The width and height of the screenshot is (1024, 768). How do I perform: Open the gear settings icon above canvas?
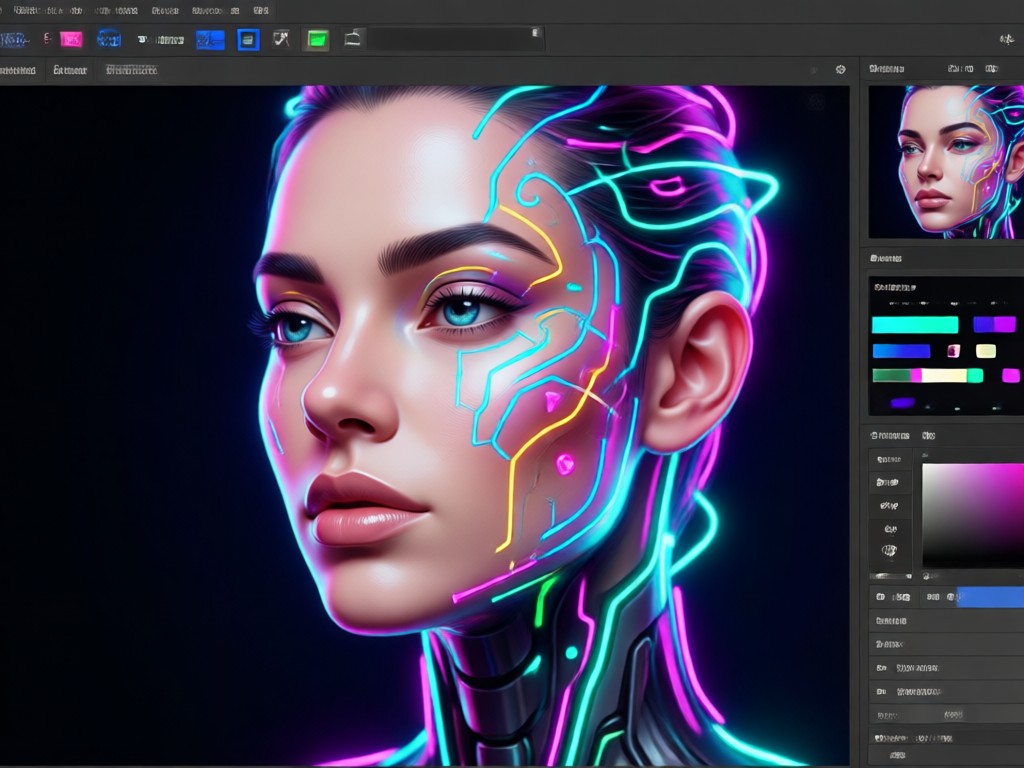[x=840, y=69]
